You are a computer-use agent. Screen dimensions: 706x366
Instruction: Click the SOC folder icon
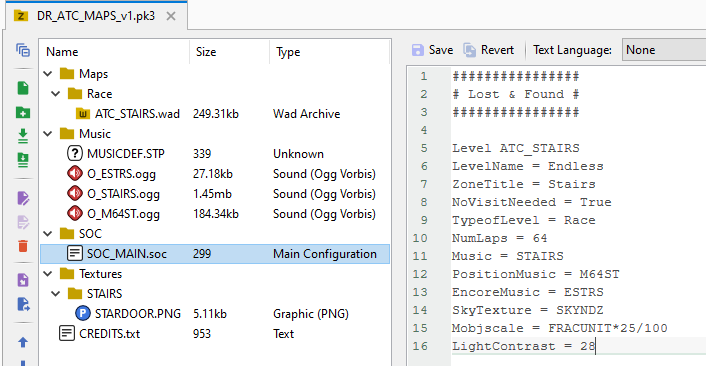pyautogui.click(x=67, y=233)
